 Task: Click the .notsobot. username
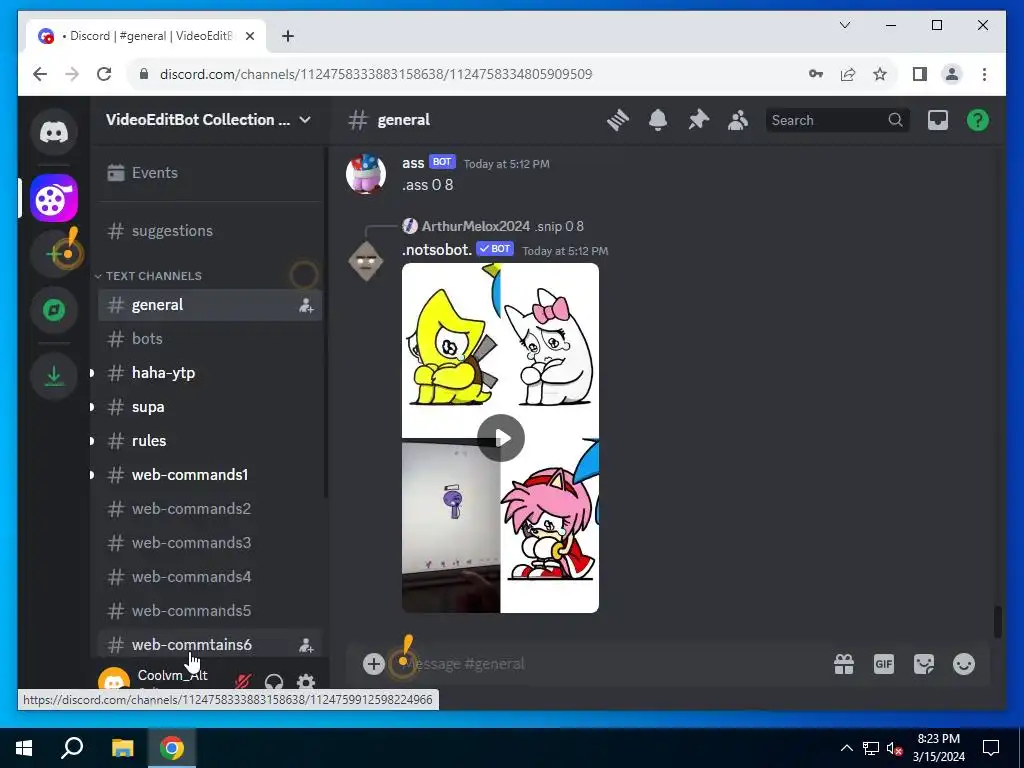pos(437,250)
